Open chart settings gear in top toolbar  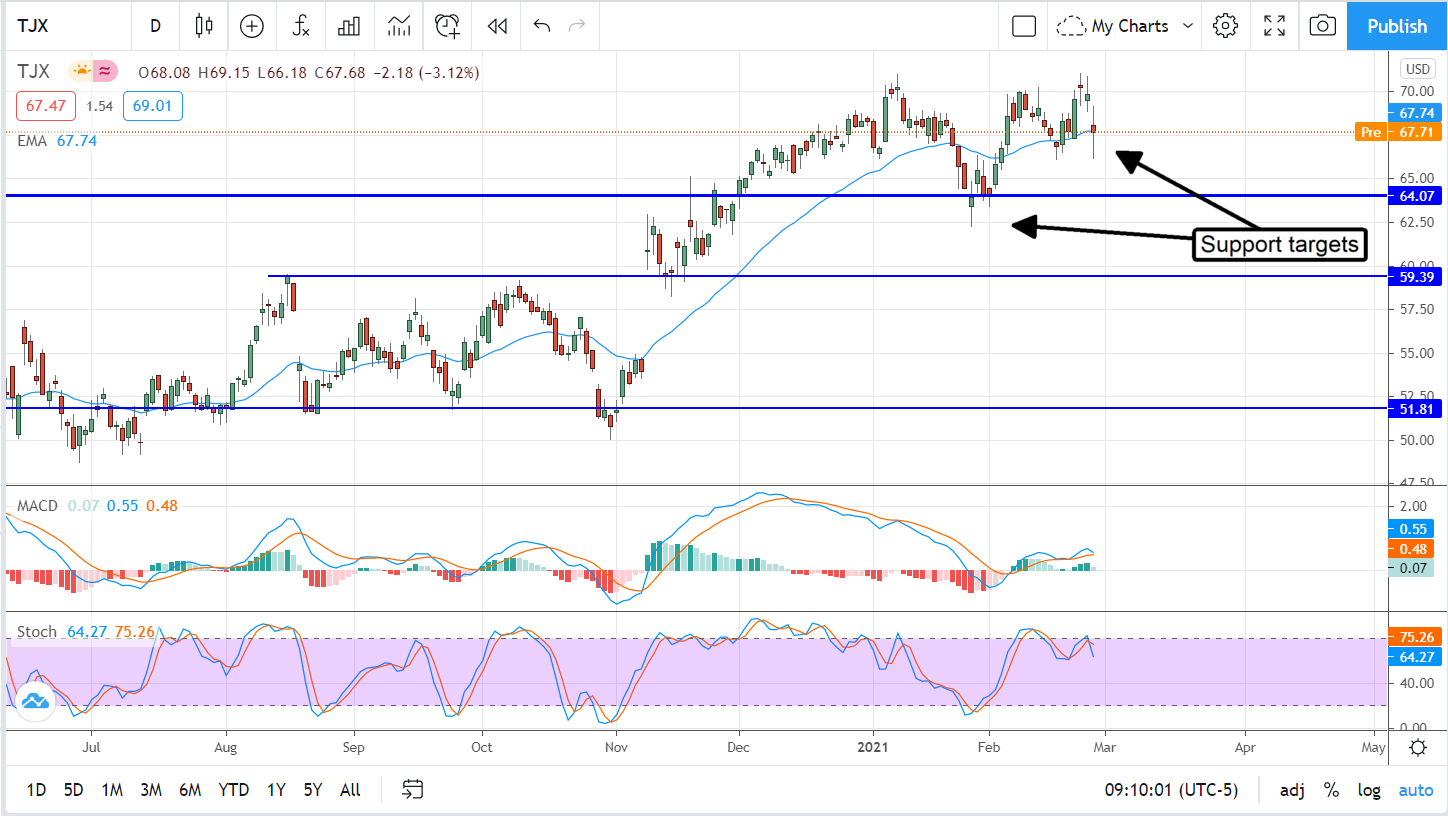pos(1225,26)
